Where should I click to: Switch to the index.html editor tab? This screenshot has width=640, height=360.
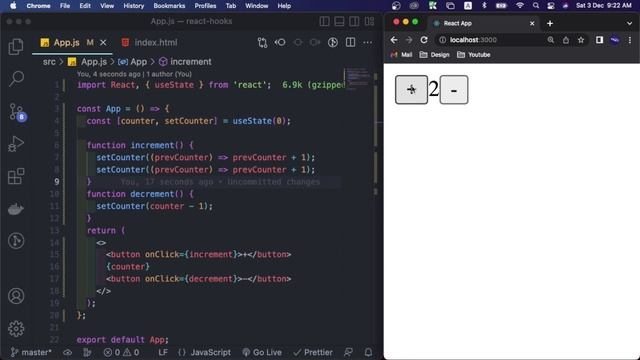tap(149, 42)
